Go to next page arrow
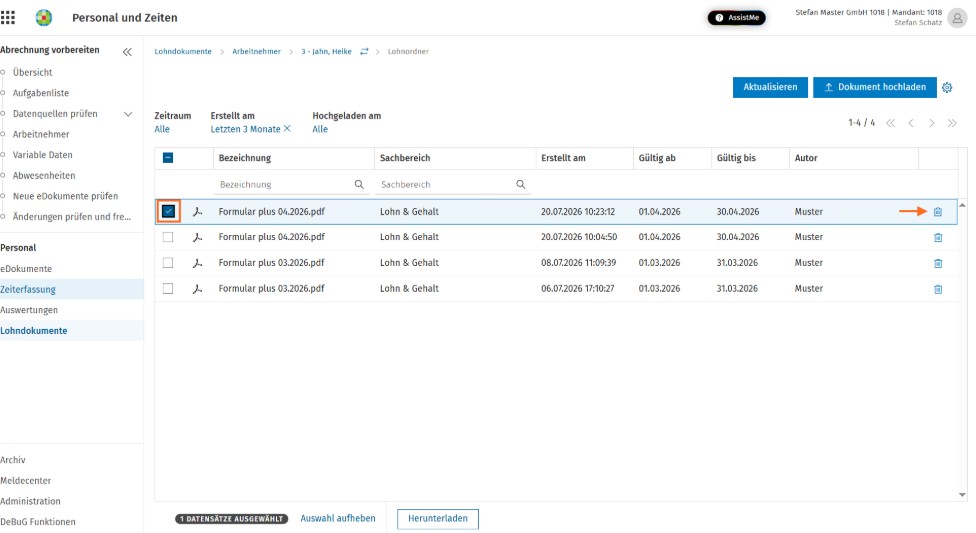Screen dimensions: 976x533 click(x=932, y=123)
